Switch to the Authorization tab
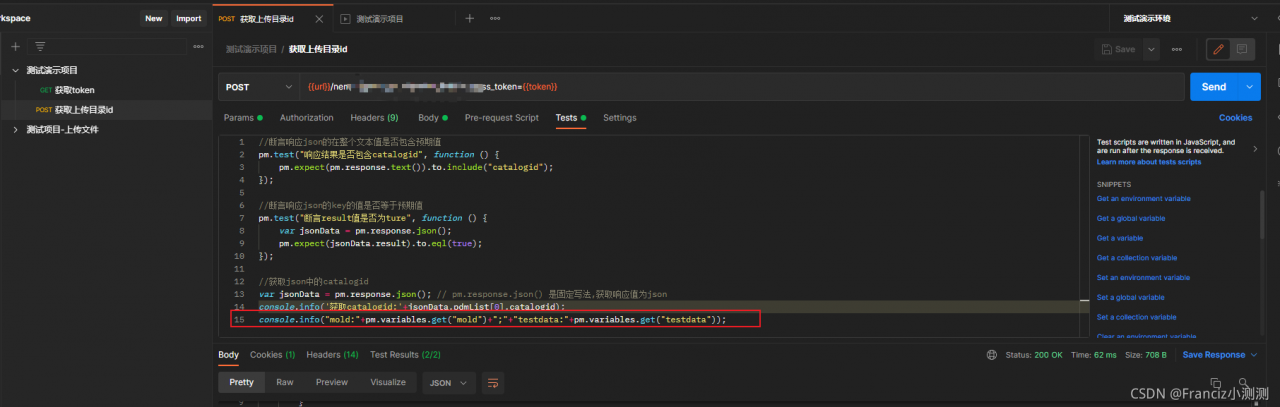 307,118
